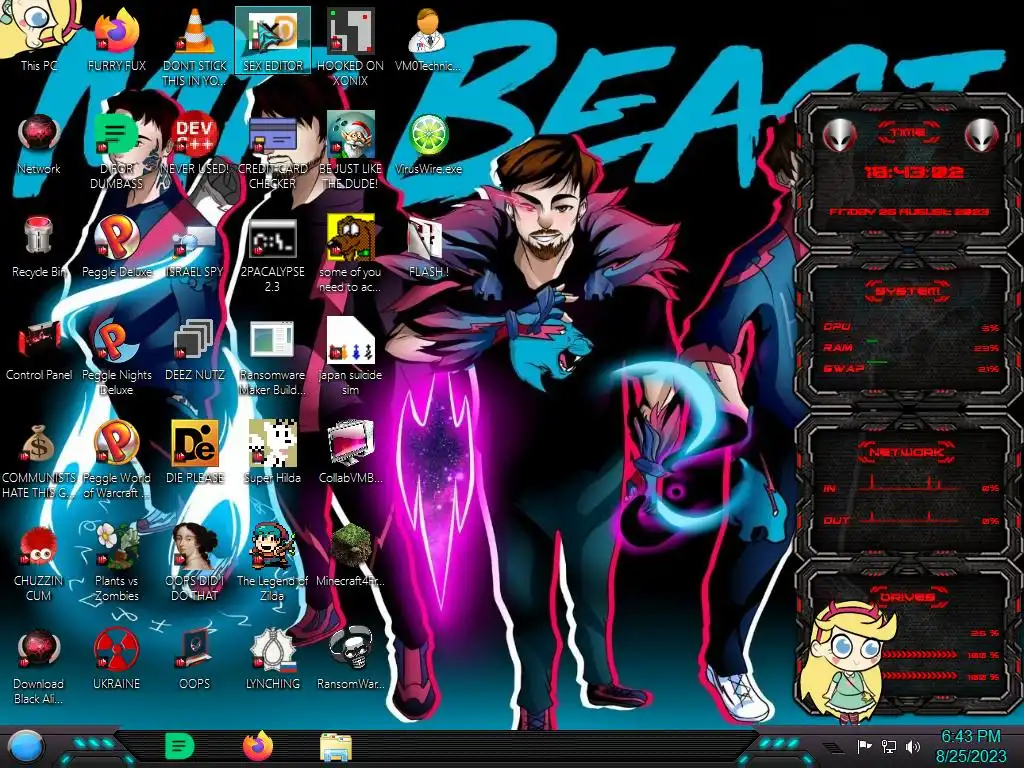Open the Plants vs Zombies shortcut
Image resolution: width=1024 pixels, height=768 pixels.
[x=116, y=563]
